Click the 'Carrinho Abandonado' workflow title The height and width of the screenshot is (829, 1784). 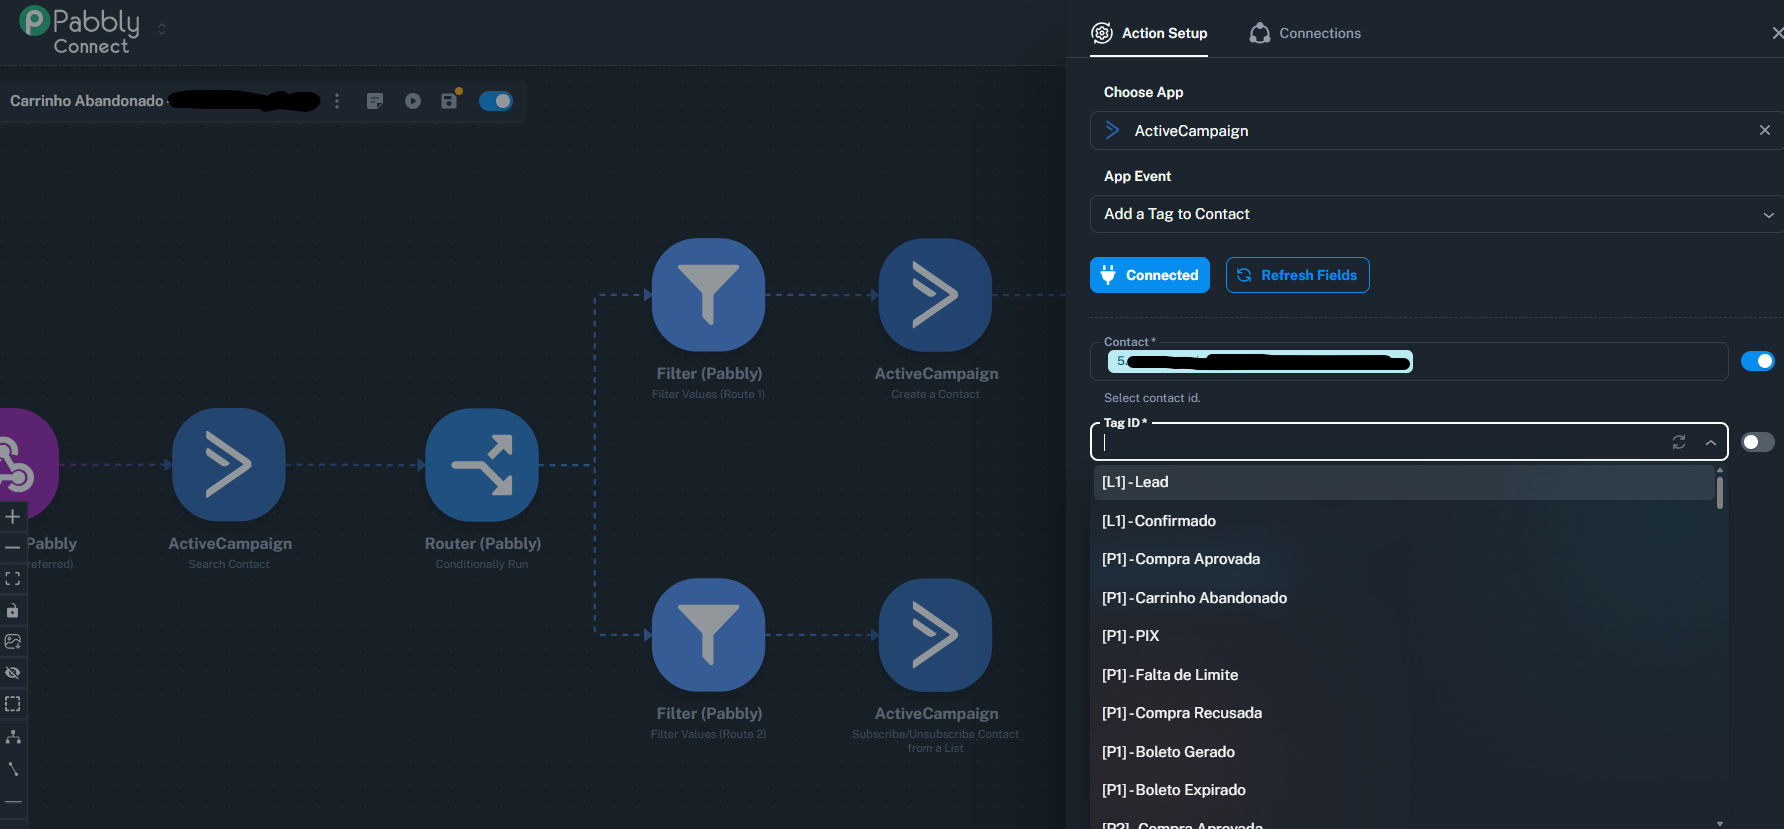86,101
